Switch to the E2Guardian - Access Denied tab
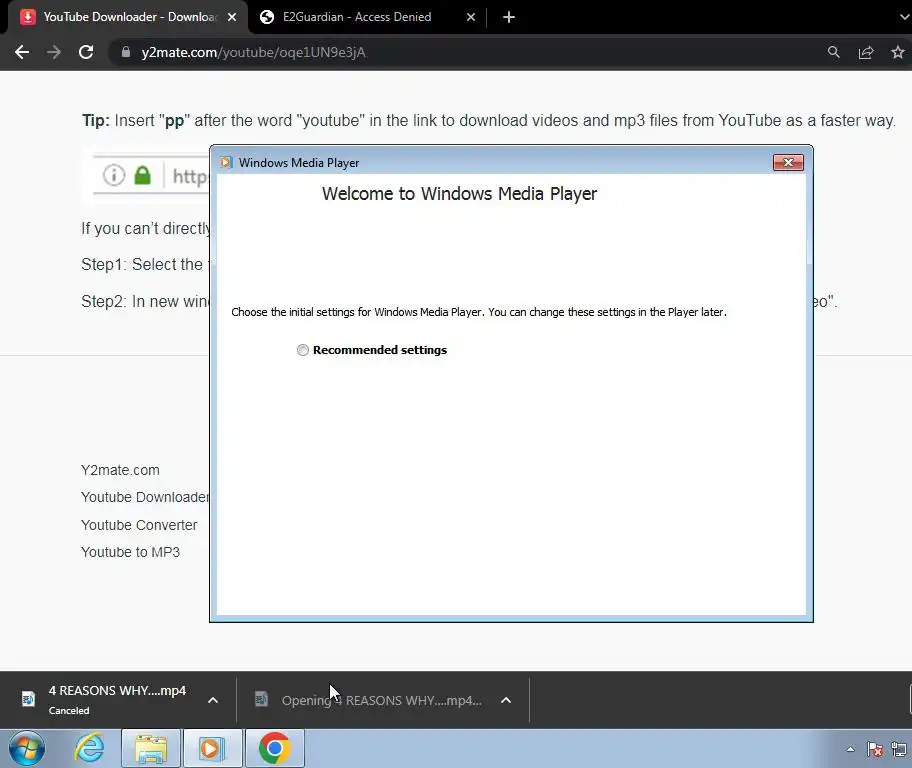The height and width of the screenshot is (768, 912). 357,17
